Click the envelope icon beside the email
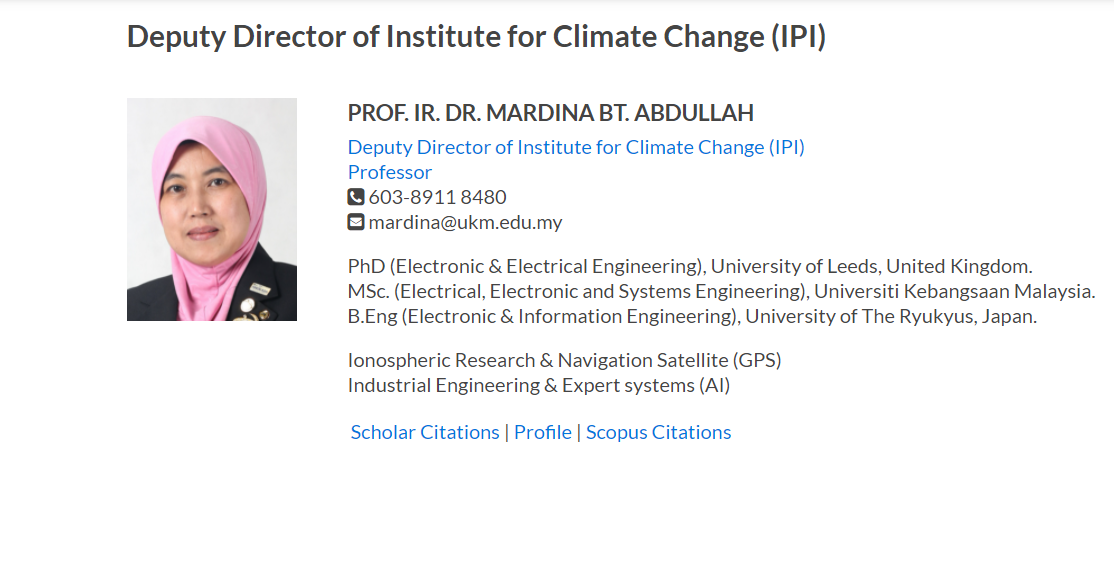1114x565 pixels. 356,222
